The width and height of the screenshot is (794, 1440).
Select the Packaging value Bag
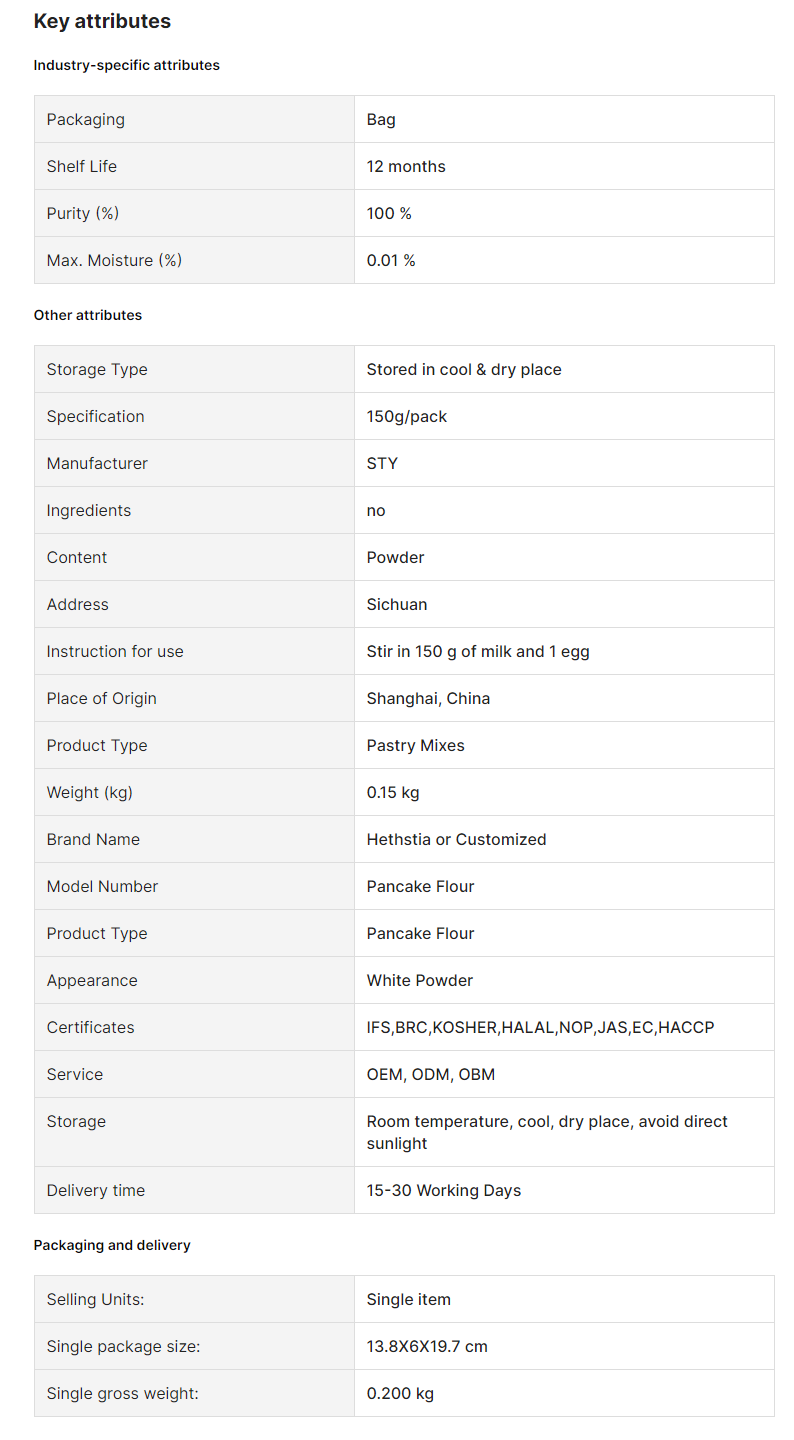coord(381,119)
